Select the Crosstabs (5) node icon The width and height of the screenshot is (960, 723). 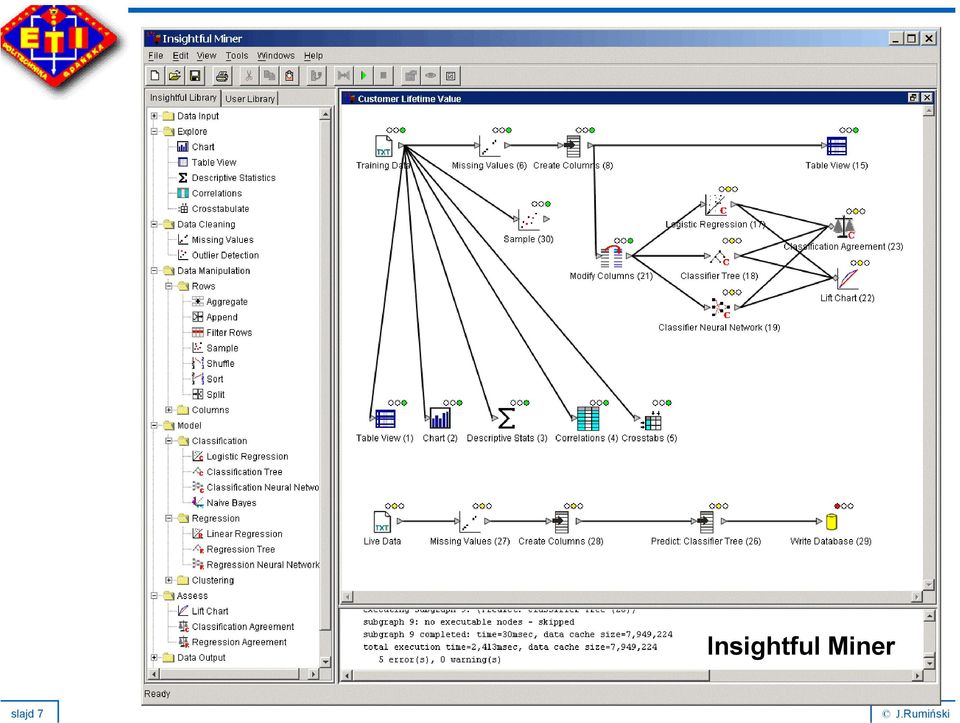652,419
